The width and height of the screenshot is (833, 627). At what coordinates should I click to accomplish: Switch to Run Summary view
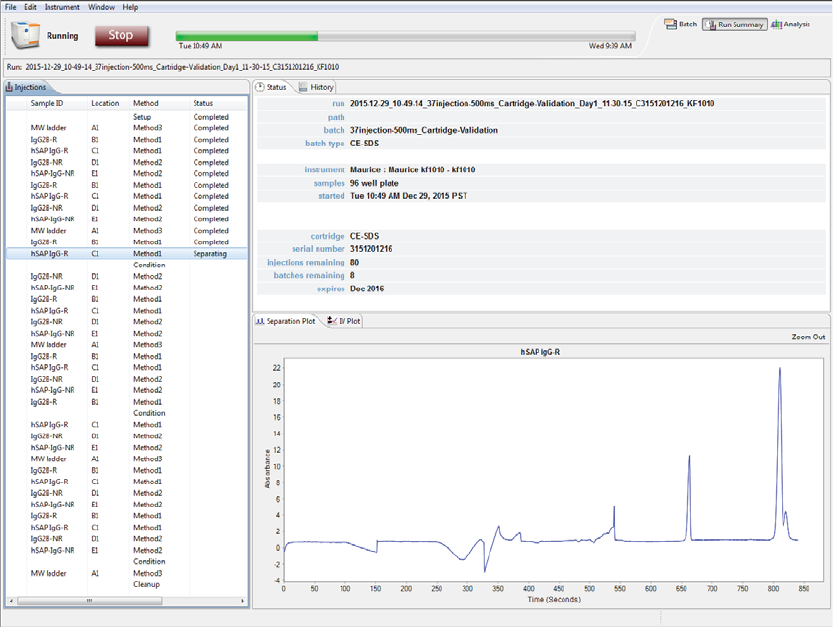click(x=734, y=24)
